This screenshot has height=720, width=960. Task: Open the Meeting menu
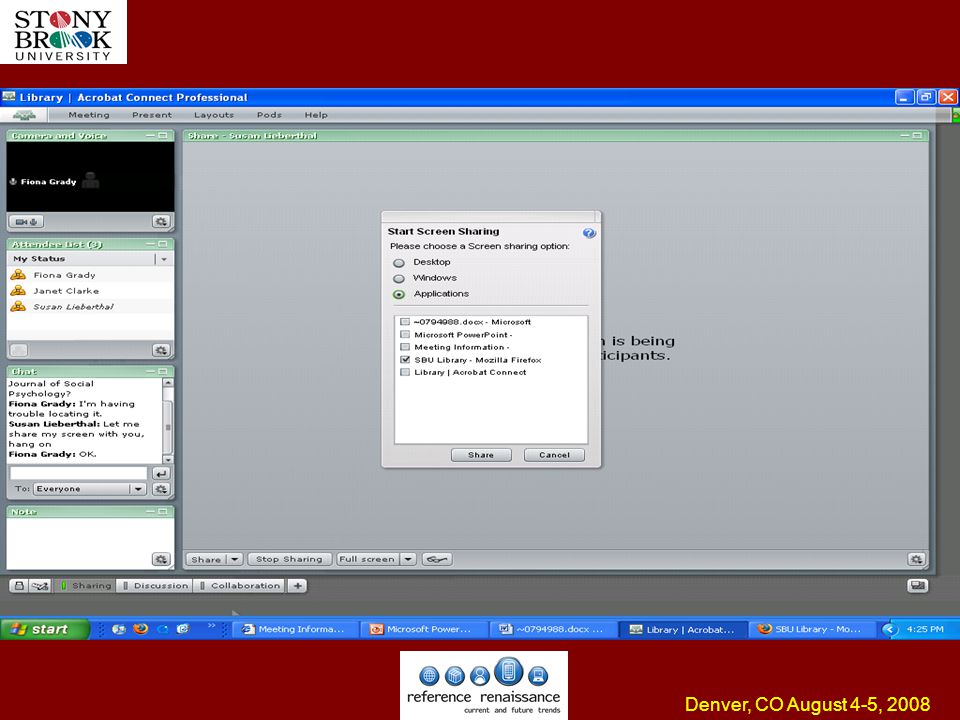(89, 115)
